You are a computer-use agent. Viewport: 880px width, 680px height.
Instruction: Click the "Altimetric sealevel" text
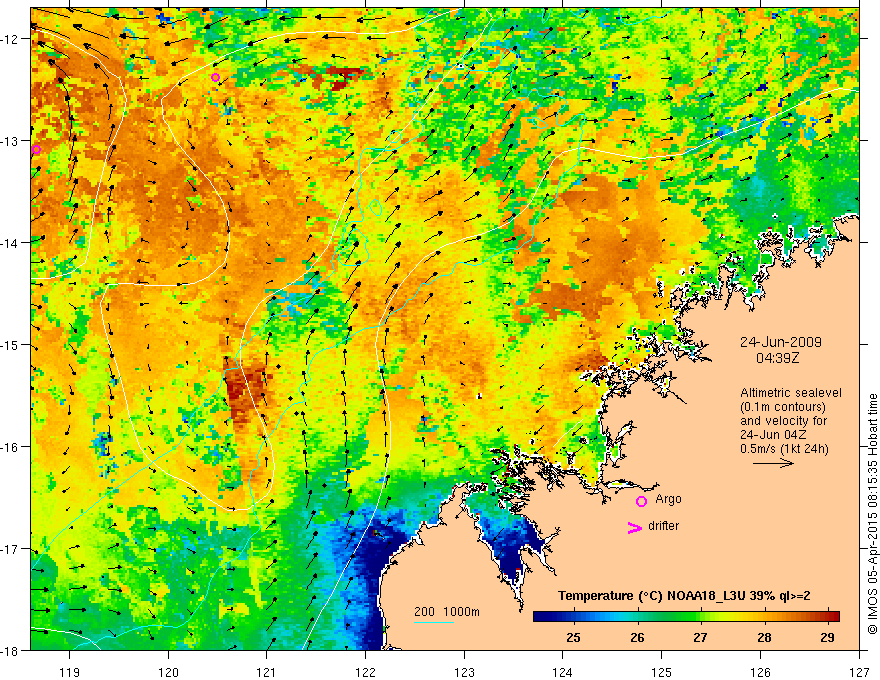pos(791,393)
